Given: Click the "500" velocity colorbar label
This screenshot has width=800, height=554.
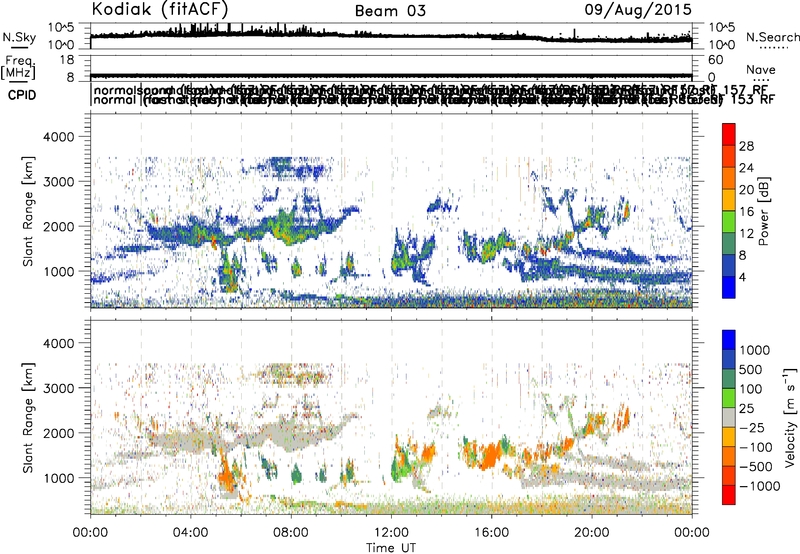Looking at the screenshot, I should pos(751,370).
